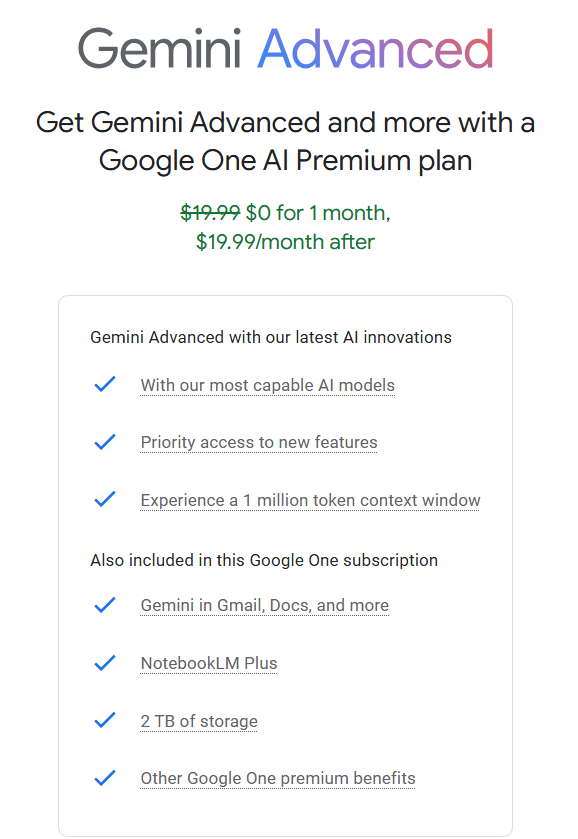Screen dimensions: 578x839
Task: Click the Google One AI Premium plan heading
Action: [x=288, y=141]
